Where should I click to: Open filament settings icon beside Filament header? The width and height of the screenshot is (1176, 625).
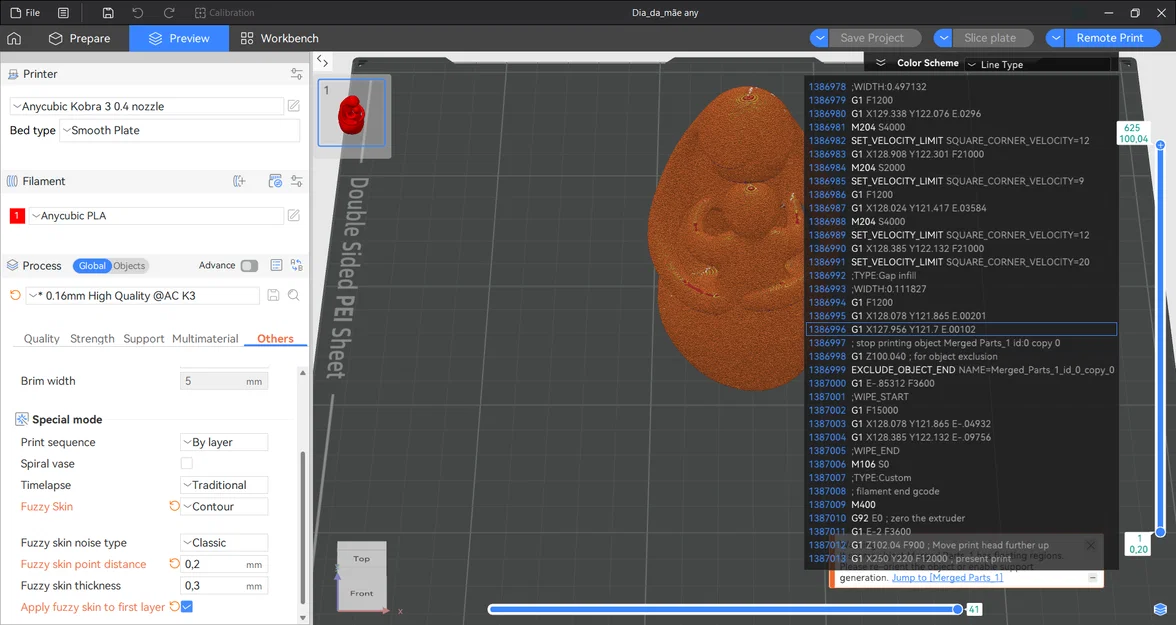click(297, 181)
